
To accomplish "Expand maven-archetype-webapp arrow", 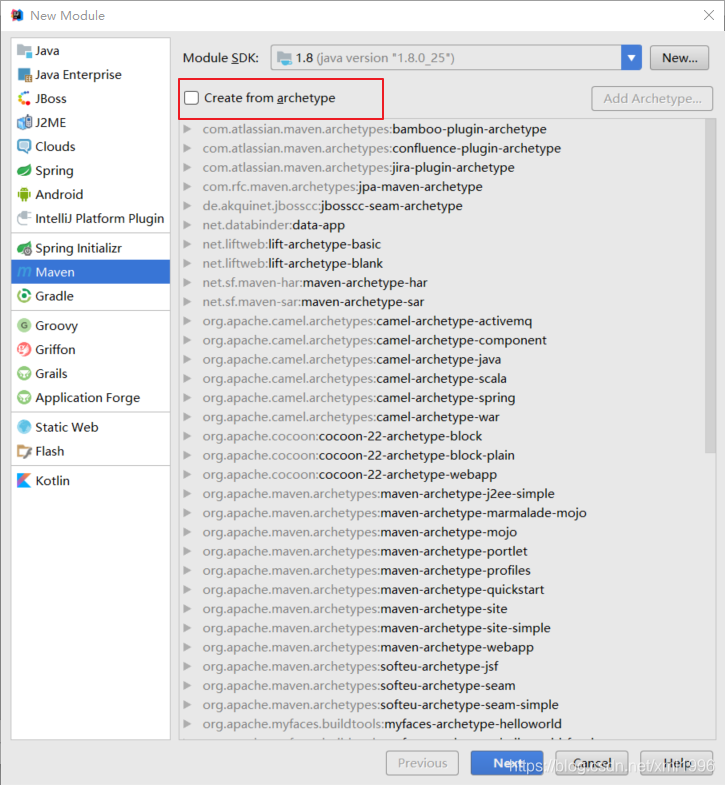I will pyautogui.click(x=187, y=647).
